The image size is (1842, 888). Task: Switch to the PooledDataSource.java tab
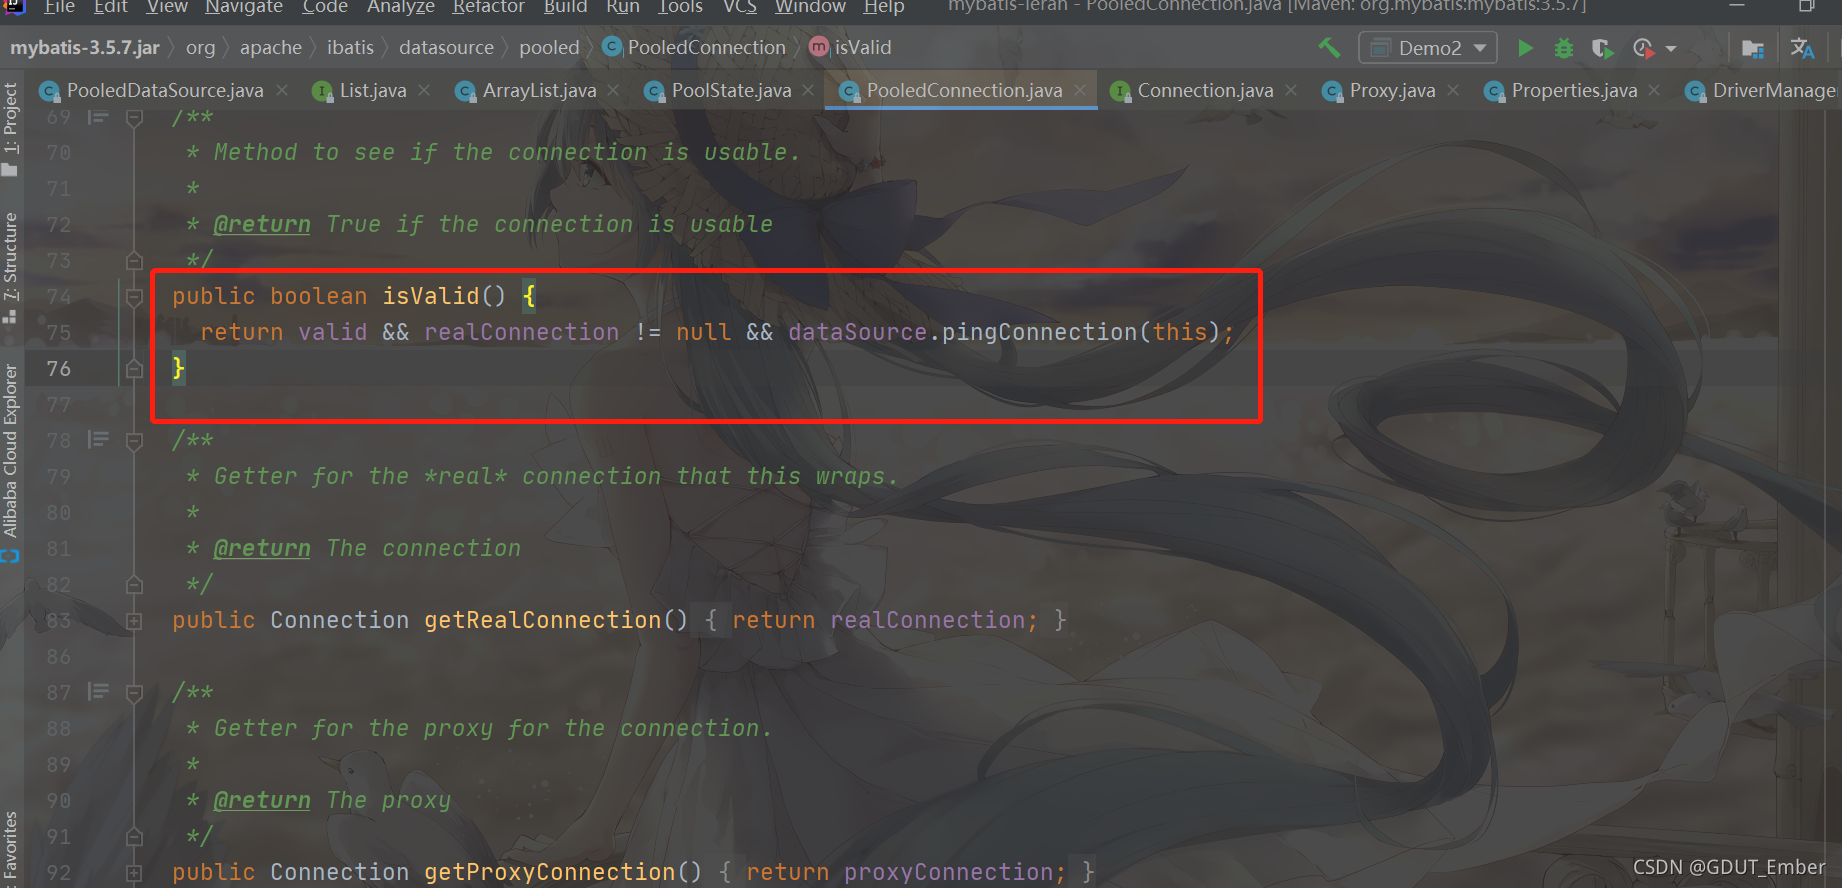(x=165, y=90)
